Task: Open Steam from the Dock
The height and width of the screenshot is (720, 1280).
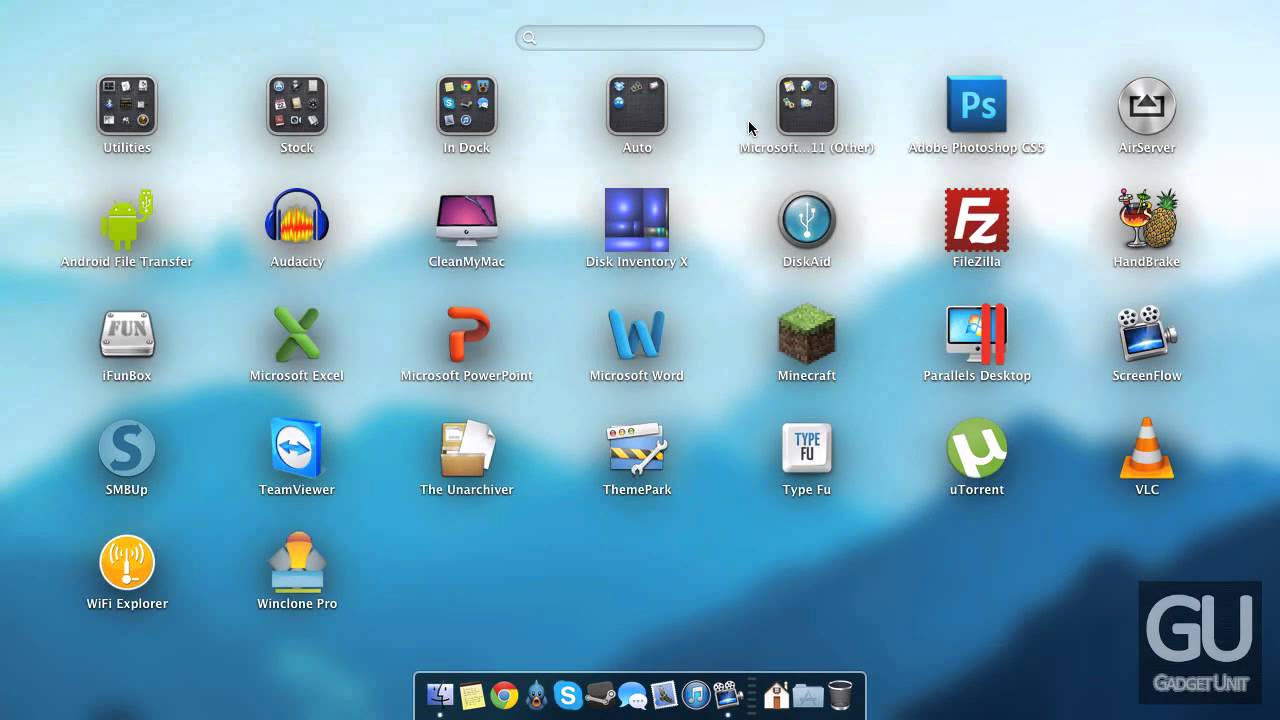Action: point(600,695)
